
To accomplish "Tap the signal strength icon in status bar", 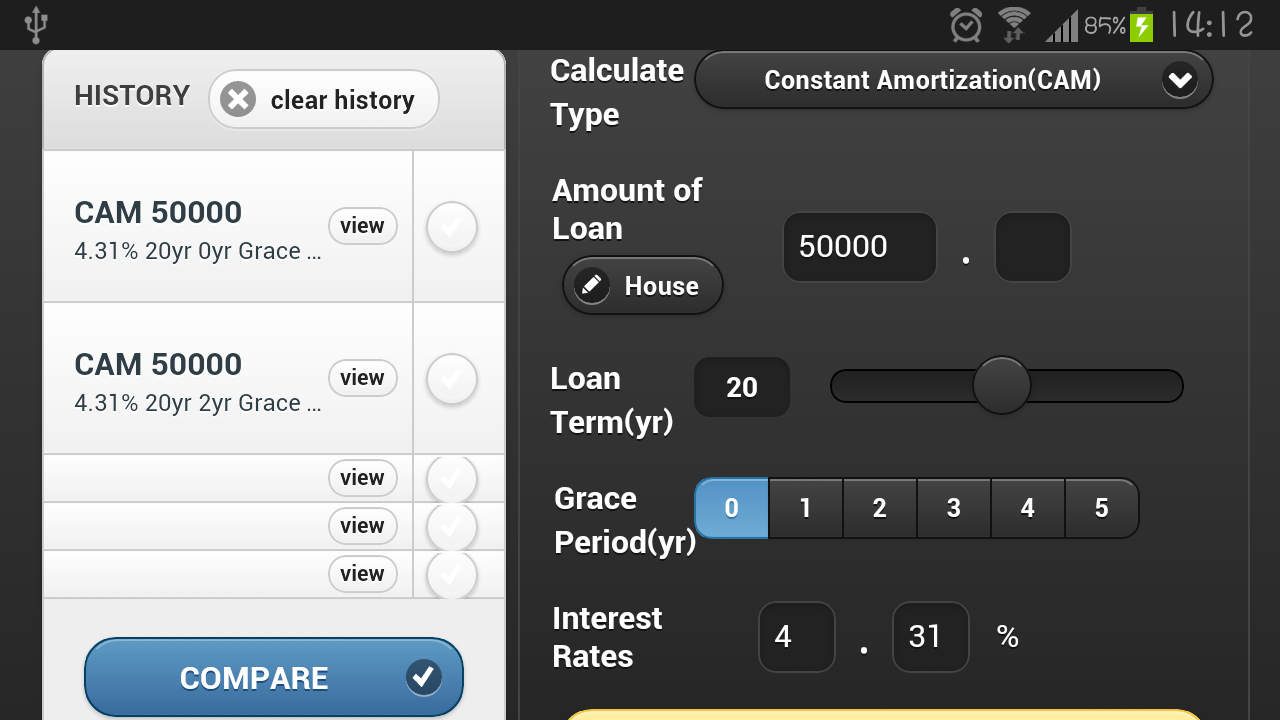I will click(1062, 27).
